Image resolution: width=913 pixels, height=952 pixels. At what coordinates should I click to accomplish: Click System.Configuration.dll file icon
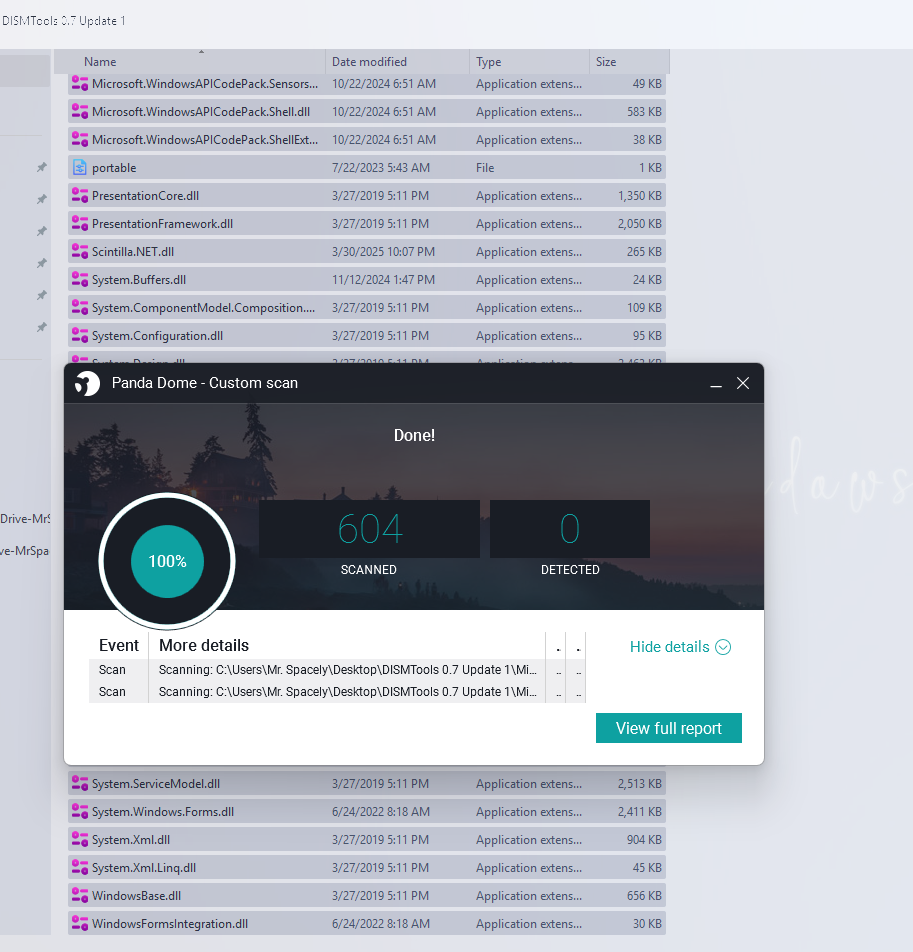[x=80, y=335]
